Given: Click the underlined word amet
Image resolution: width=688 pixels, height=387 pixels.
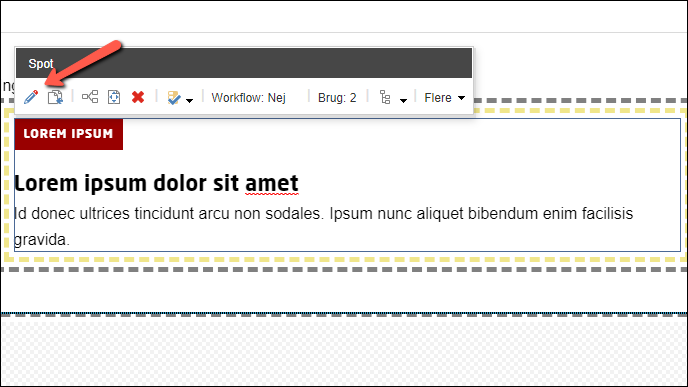Looking at the screenshot, I should point(272,183).
